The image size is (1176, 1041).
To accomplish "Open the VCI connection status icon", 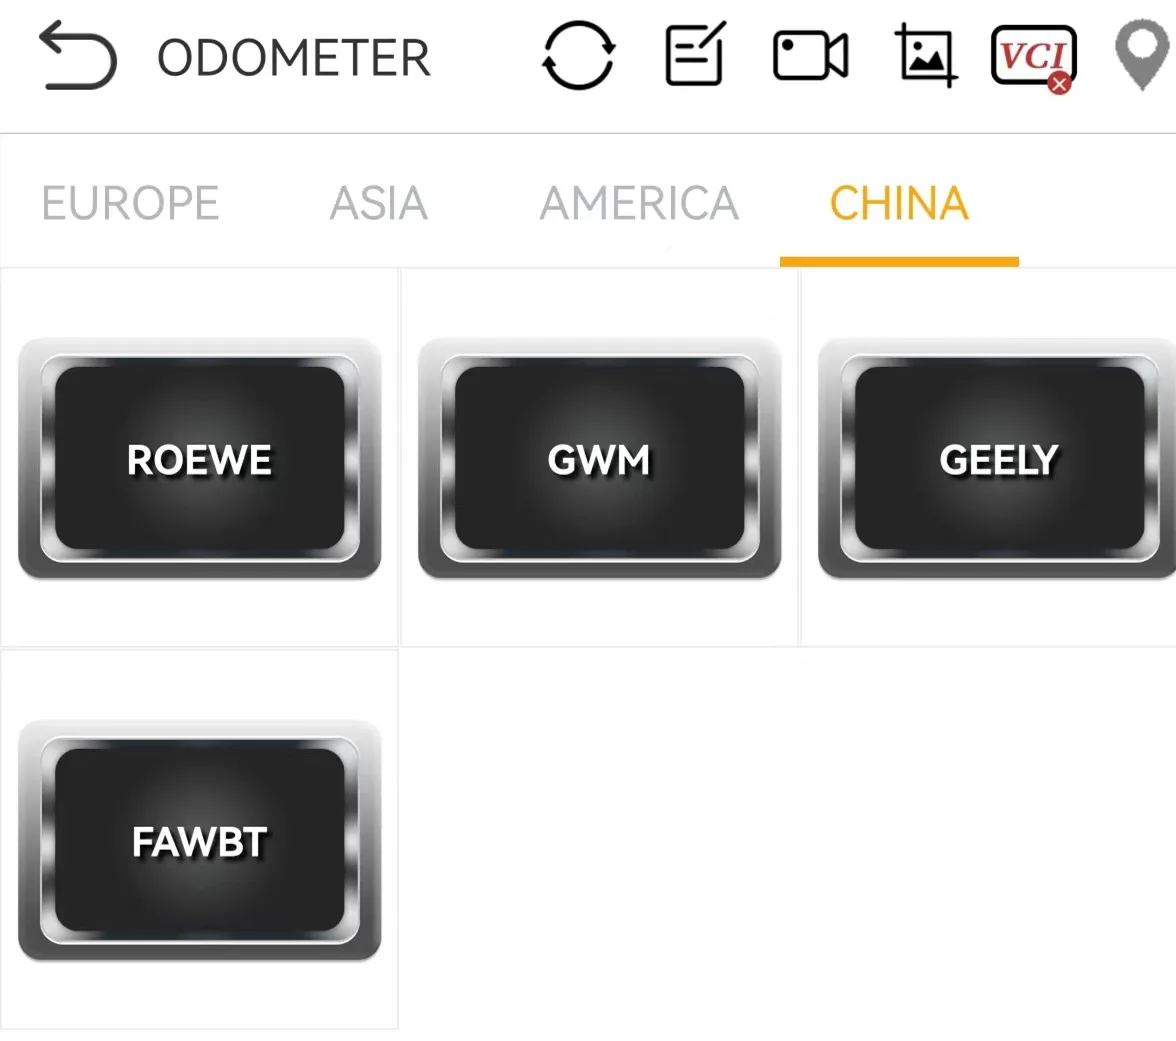I will coord(1034,56).
